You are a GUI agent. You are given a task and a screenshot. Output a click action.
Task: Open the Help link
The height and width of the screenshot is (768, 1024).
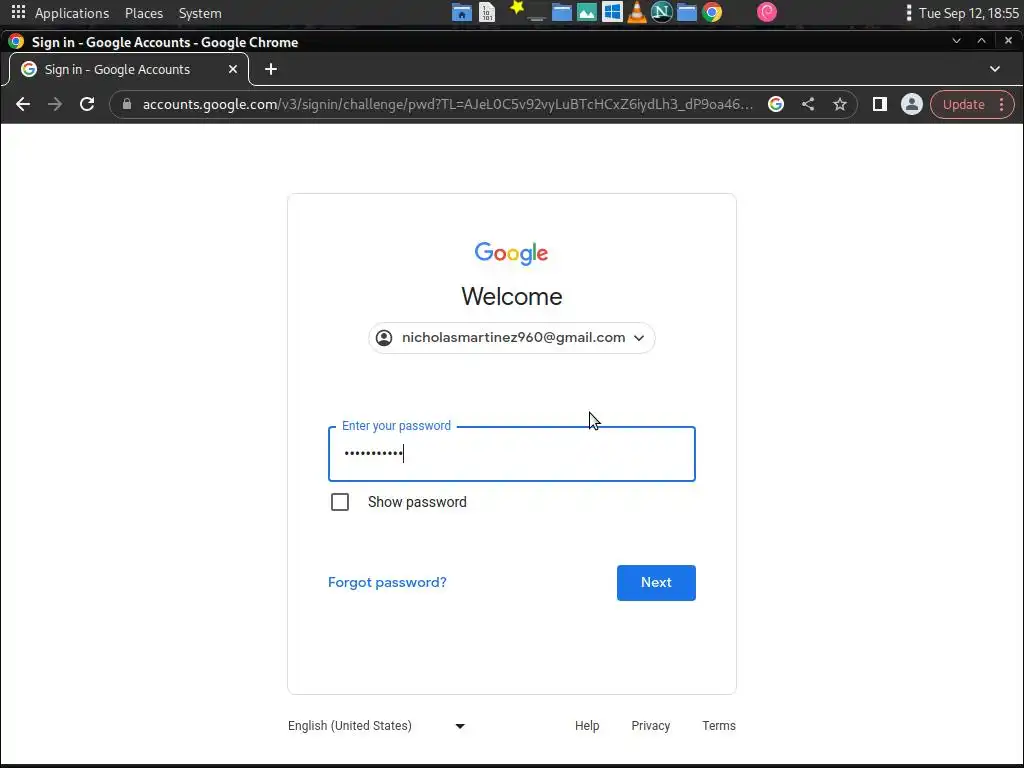pyautogui.click(x=586, y=726)
